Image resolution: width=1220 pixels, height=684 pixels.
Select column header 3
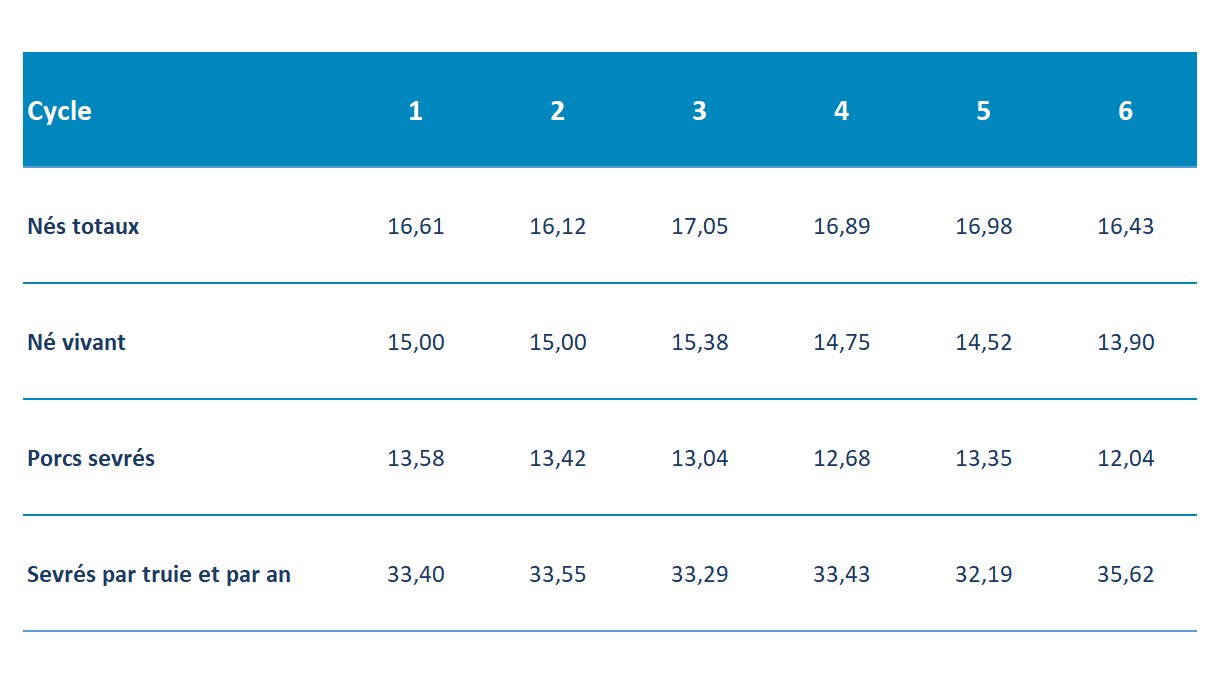coord(699,111)
